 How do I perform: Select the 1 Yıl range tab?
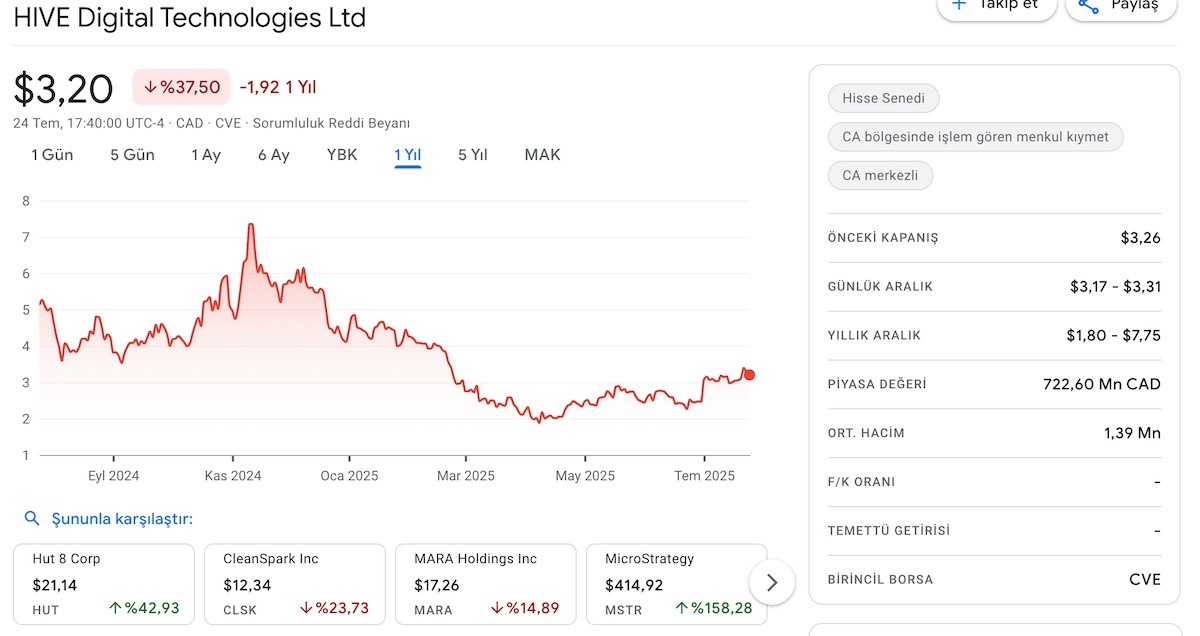[x=407, y=155]
